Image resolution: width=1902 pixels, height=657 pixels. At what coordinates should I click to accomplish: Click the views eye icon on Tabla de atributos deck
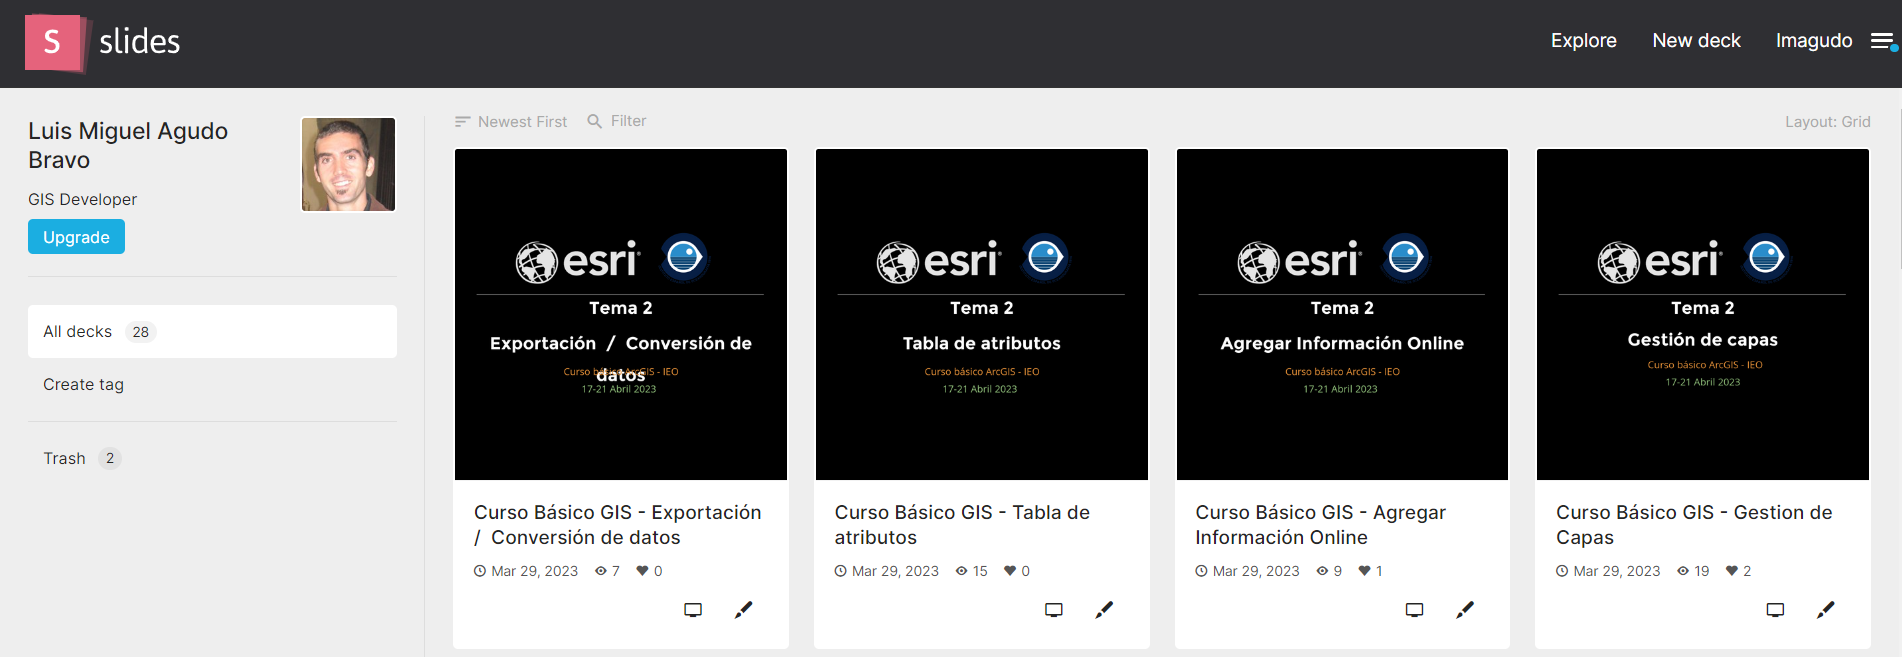click(x=962, y=571)
